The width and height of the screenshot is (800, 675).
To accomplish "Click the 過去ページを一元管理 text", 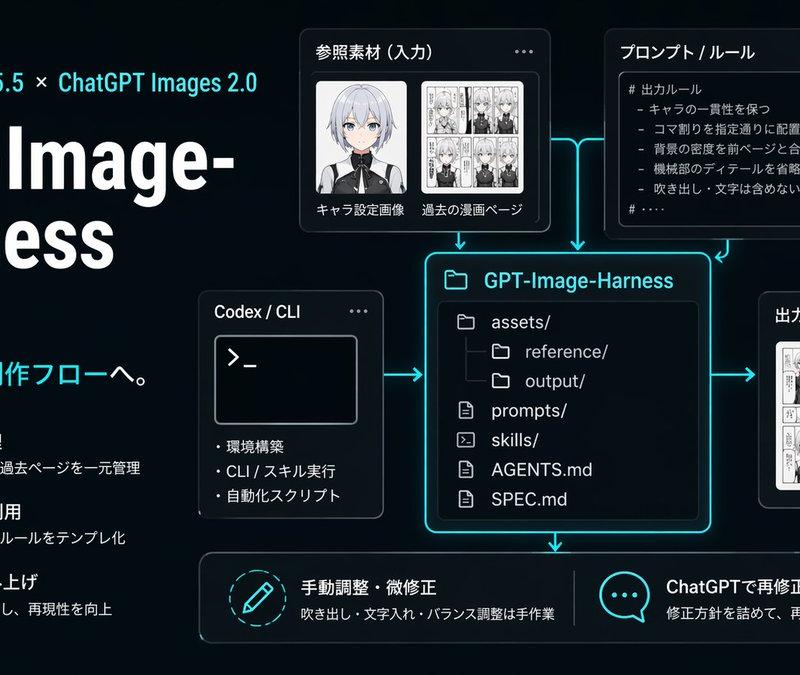I will [x=70, y=468].
